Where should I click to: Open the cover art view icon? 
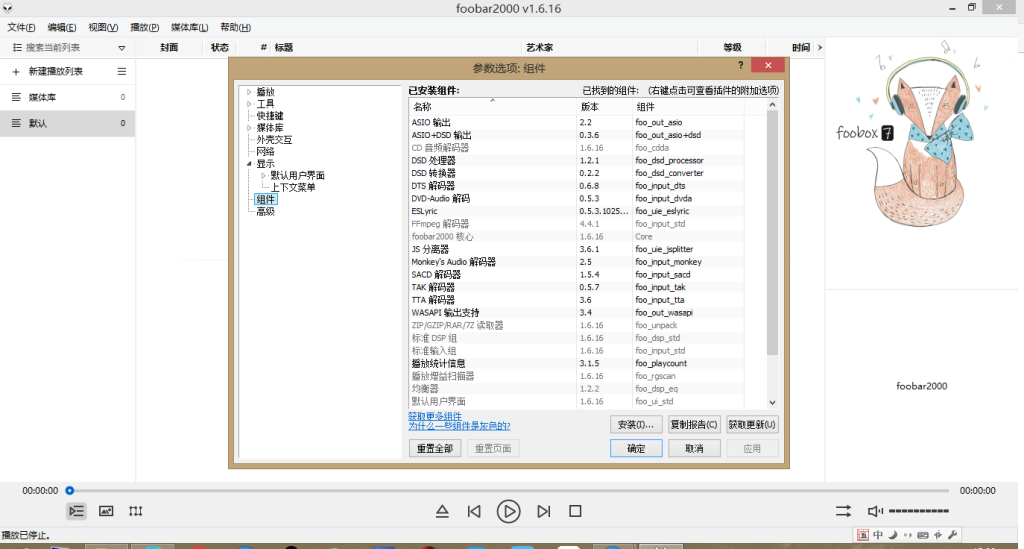coord(106,511)
